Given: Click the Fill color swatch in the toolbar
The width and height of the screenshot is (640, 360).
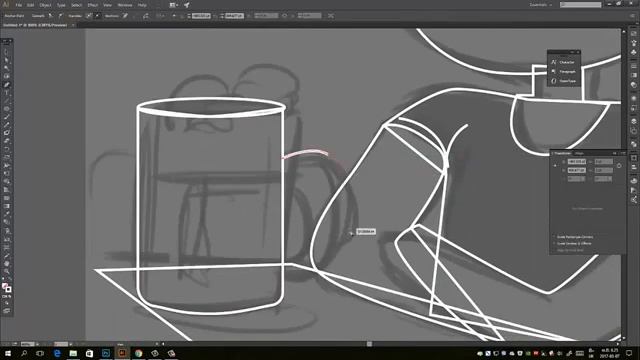Looking at the screenshot, I should (x=5, y=286).
